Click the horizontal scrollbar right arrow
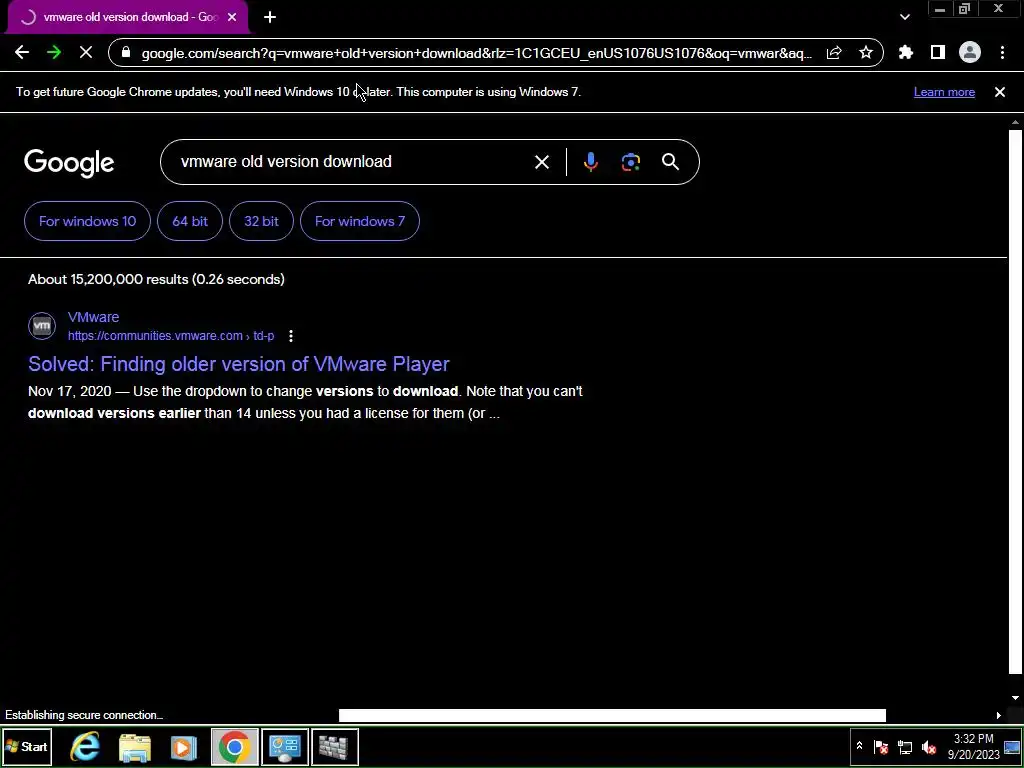The height and width of the screenshot is (768, 1024). [x=998, y=715]
